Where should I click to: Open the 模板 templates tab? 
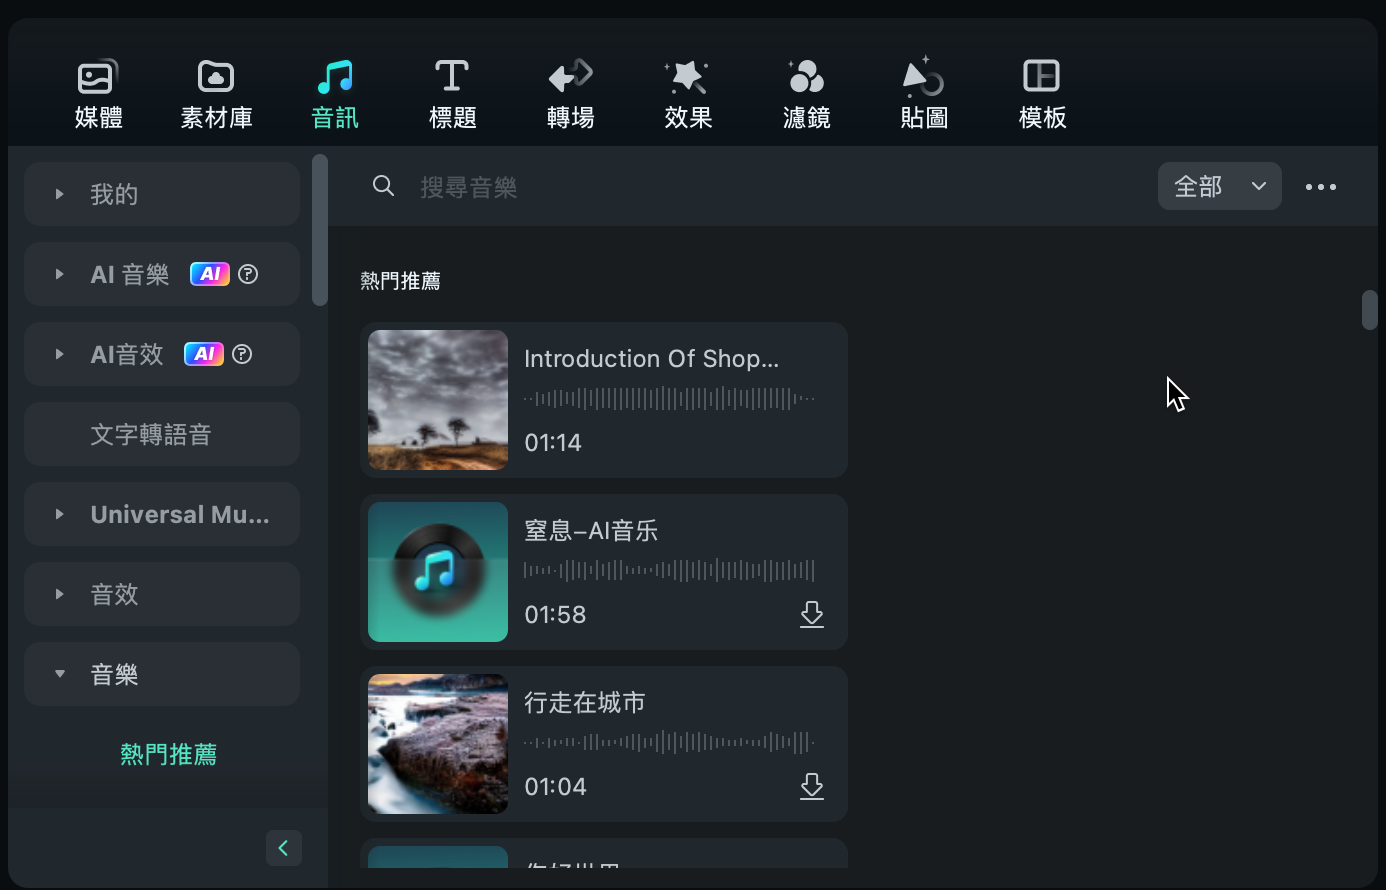1042,95
